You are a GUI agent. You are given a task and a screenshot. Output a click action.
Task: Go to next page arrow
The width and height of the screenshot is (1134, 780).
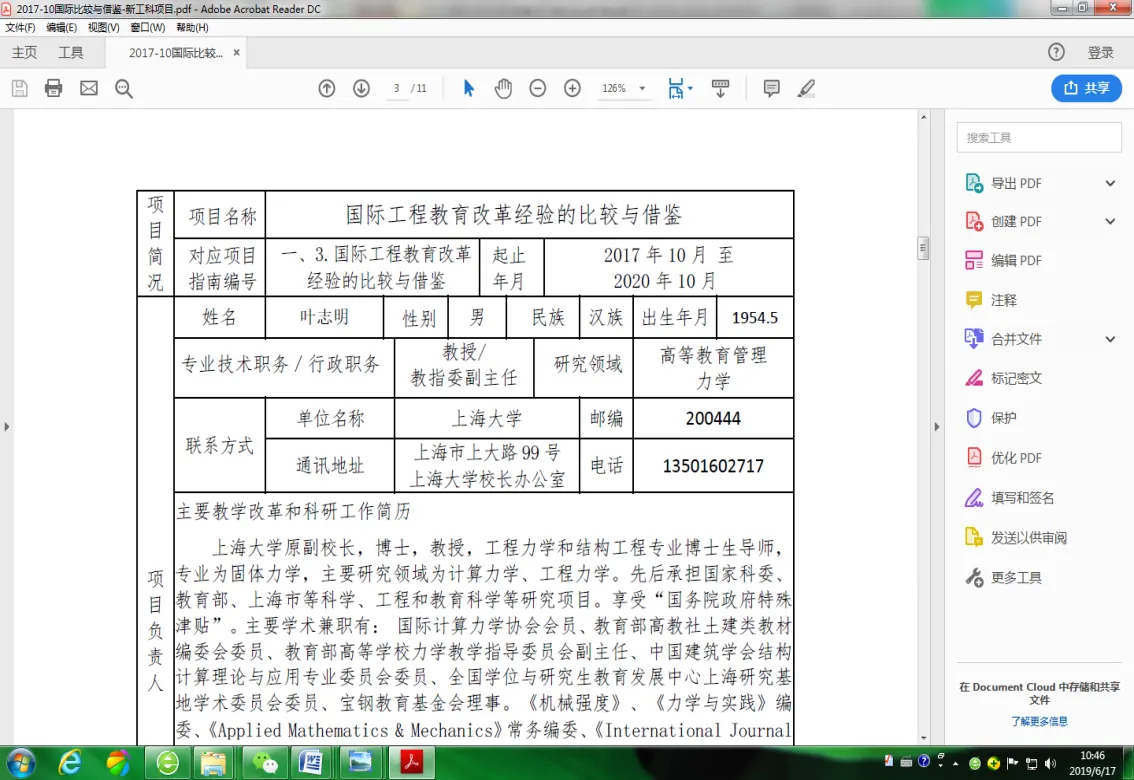[362, 88]
